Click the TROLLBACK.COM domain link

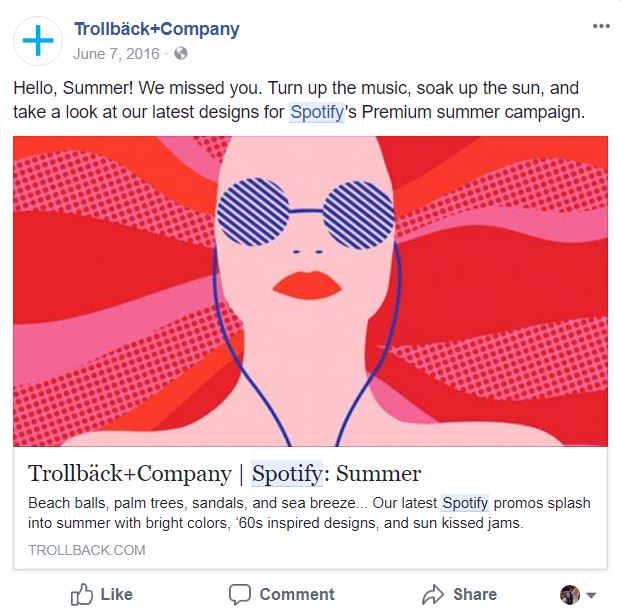tap(86, 550)
